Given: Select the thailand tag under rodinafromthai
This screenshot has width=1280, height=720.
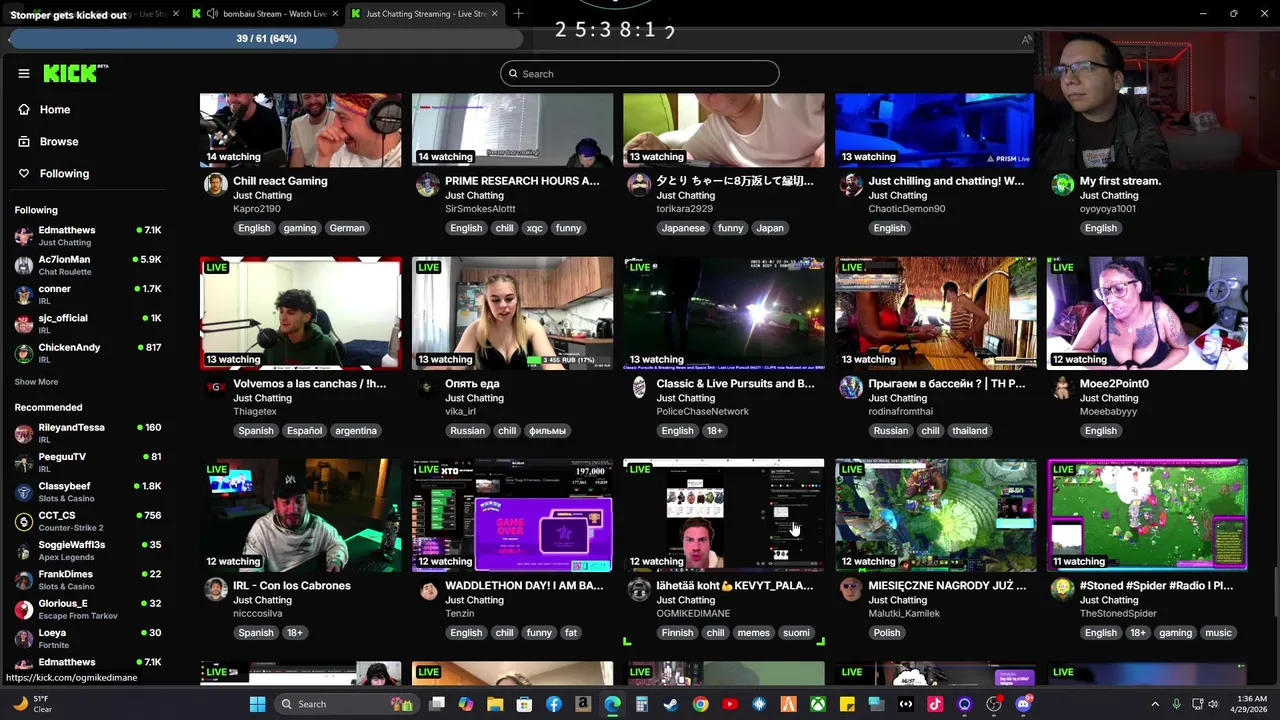Looking at the screenshot, I should point(970,431).
